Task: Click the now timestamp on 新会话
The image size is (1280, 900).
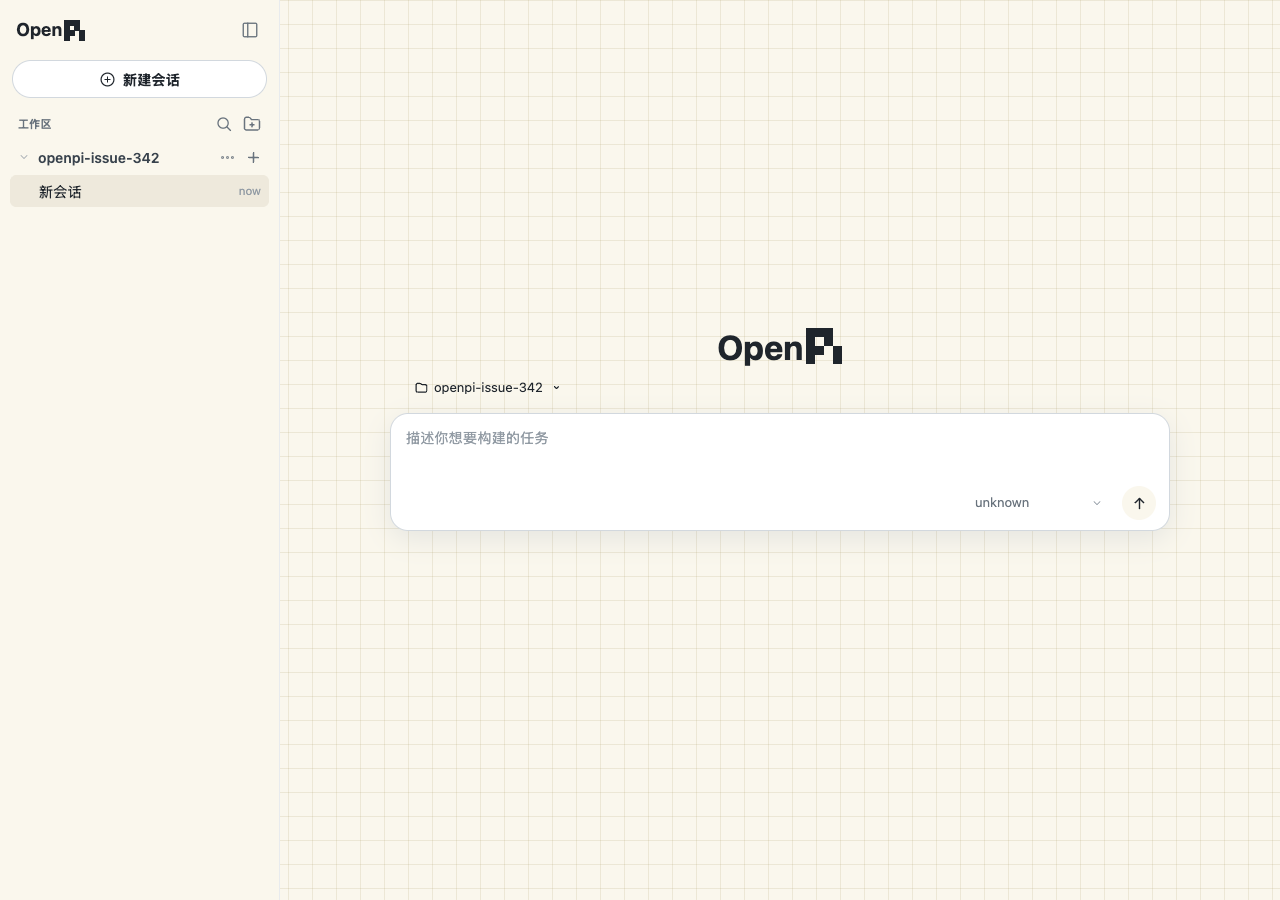Action: coord(250,191)
